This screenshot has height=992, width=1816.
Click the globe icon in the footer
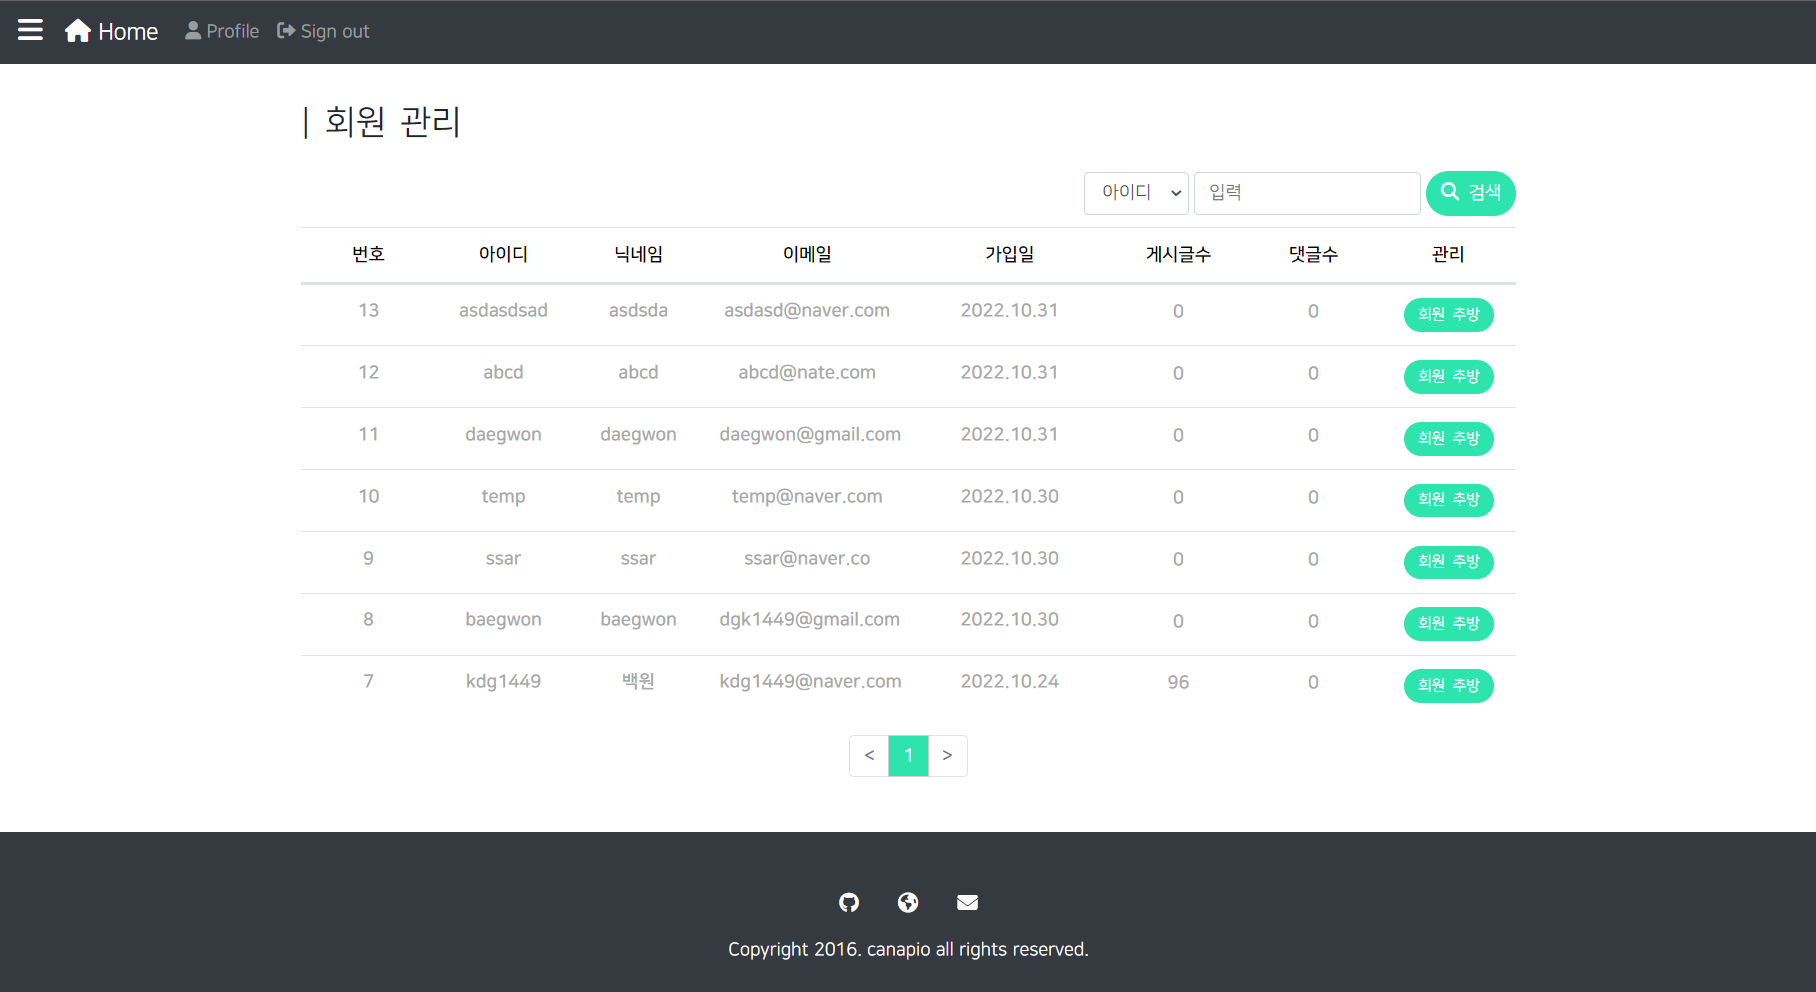tap(908, 902)
